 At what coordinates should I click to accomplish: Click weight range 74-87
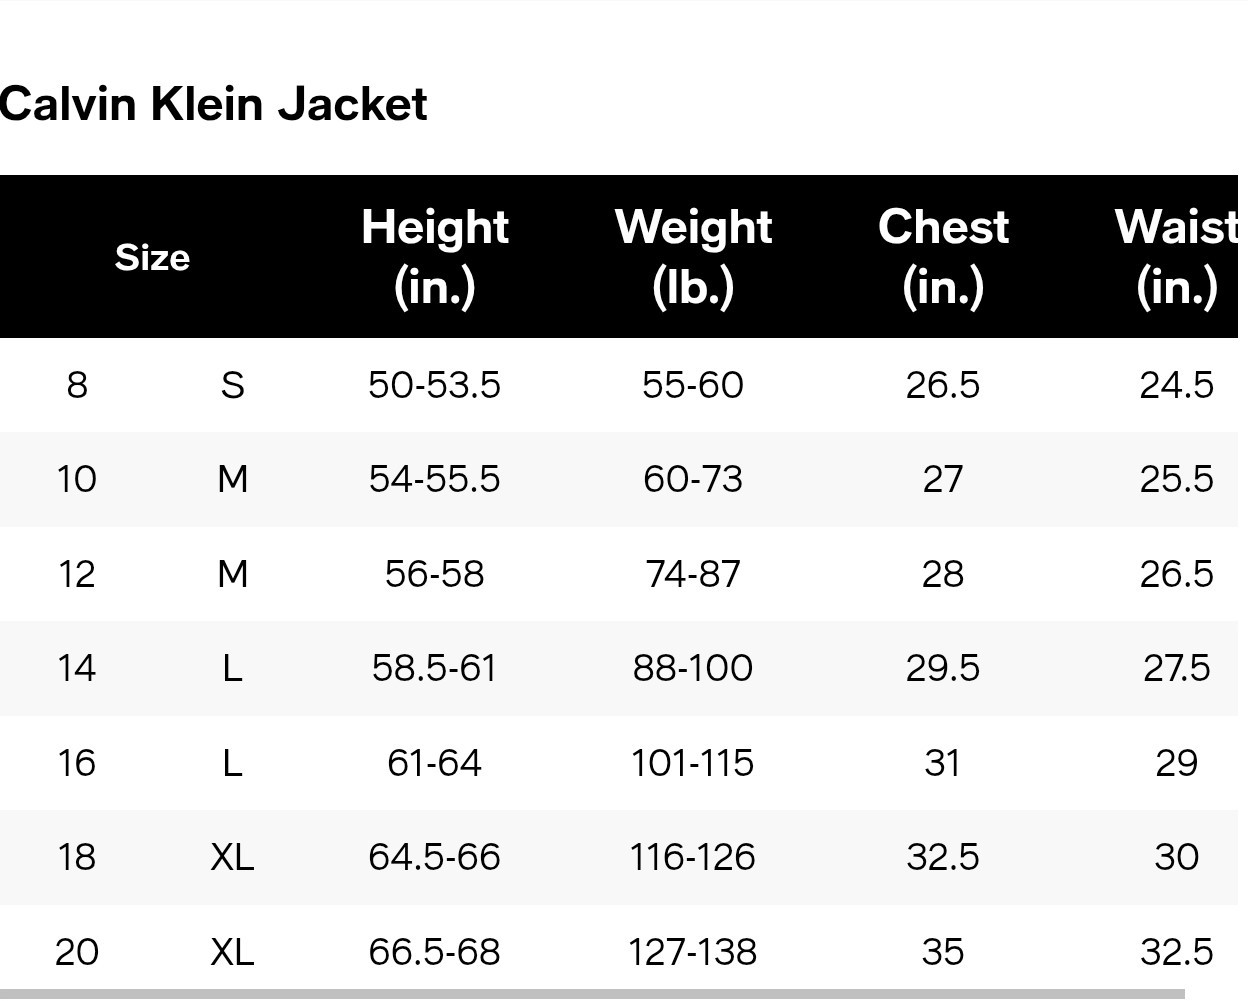(x=693, y=574)
